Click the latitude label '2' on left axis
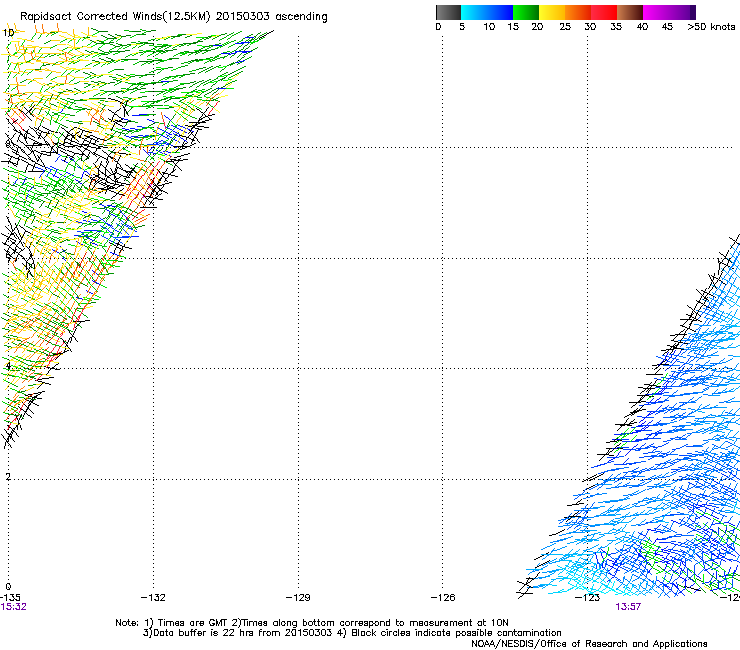The image size is (740, 650). pyautogui.click(x=8, y=477)
